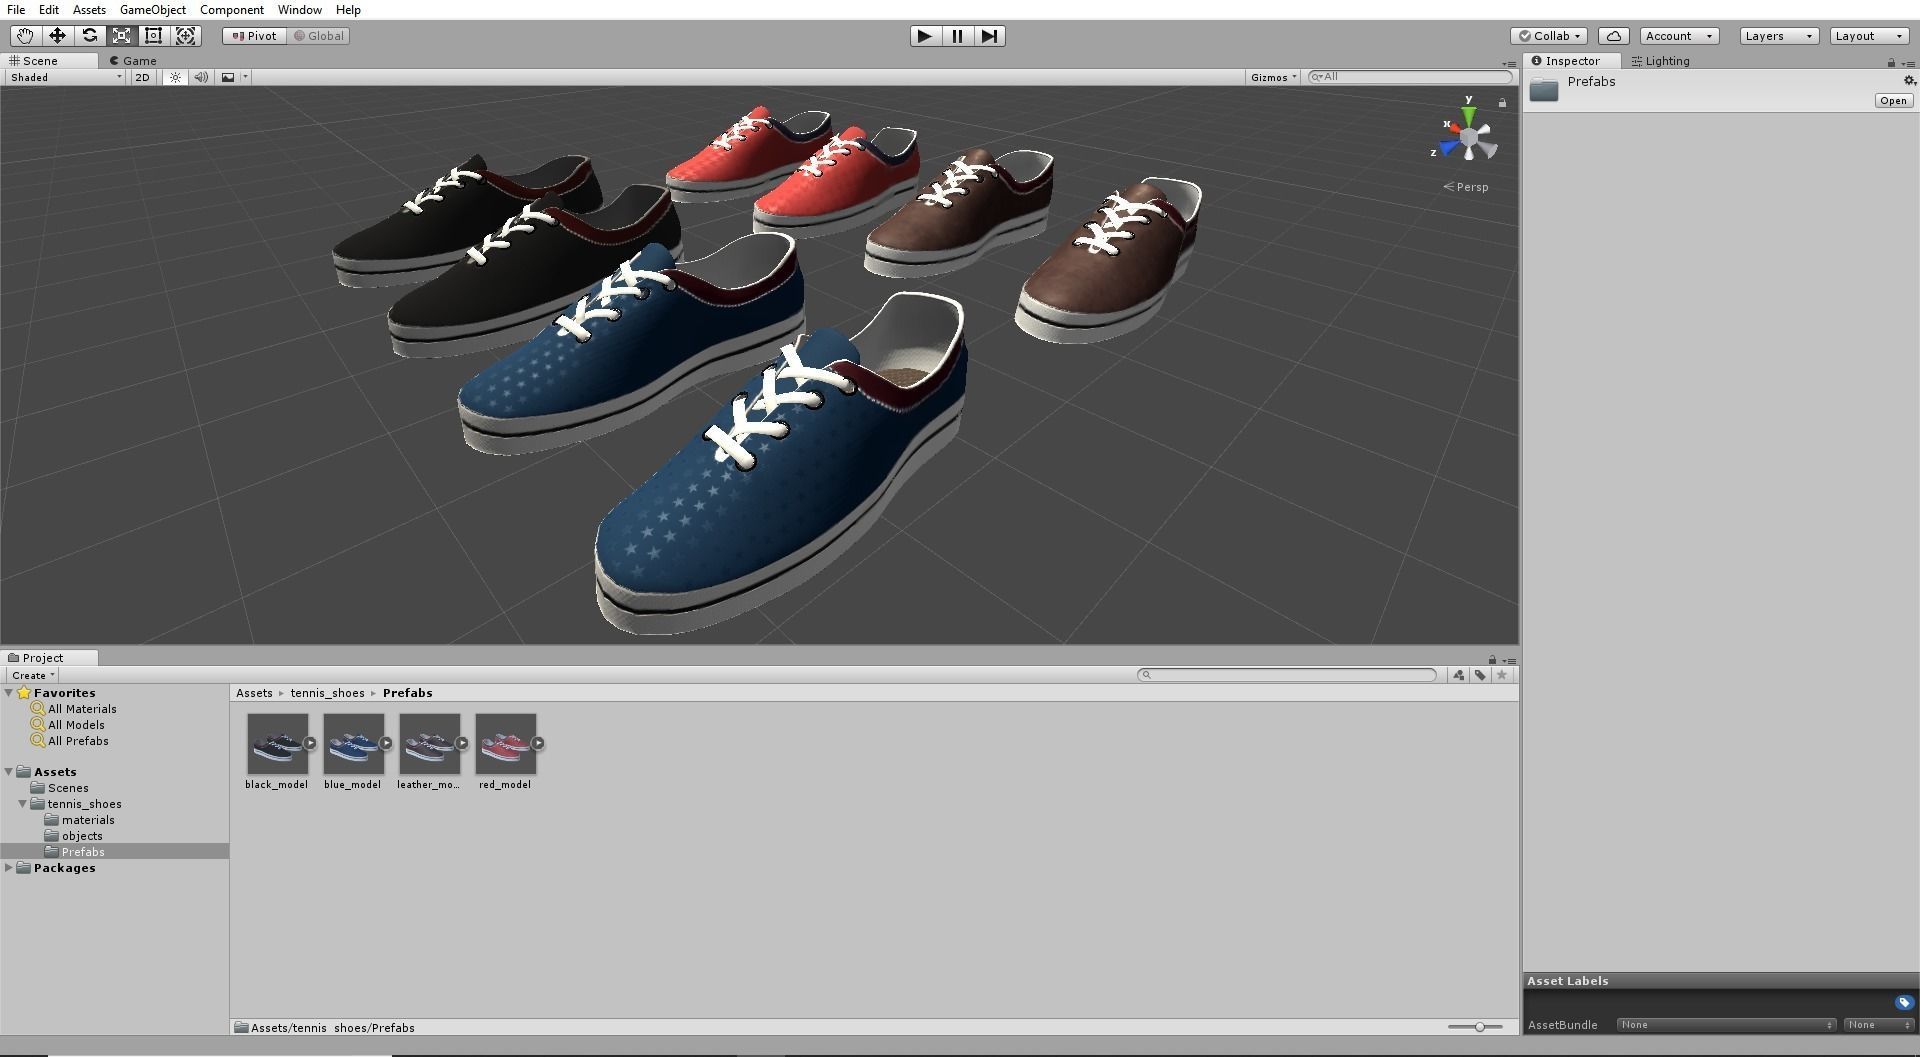Toggle 2D scene view mode

point(142,77)
